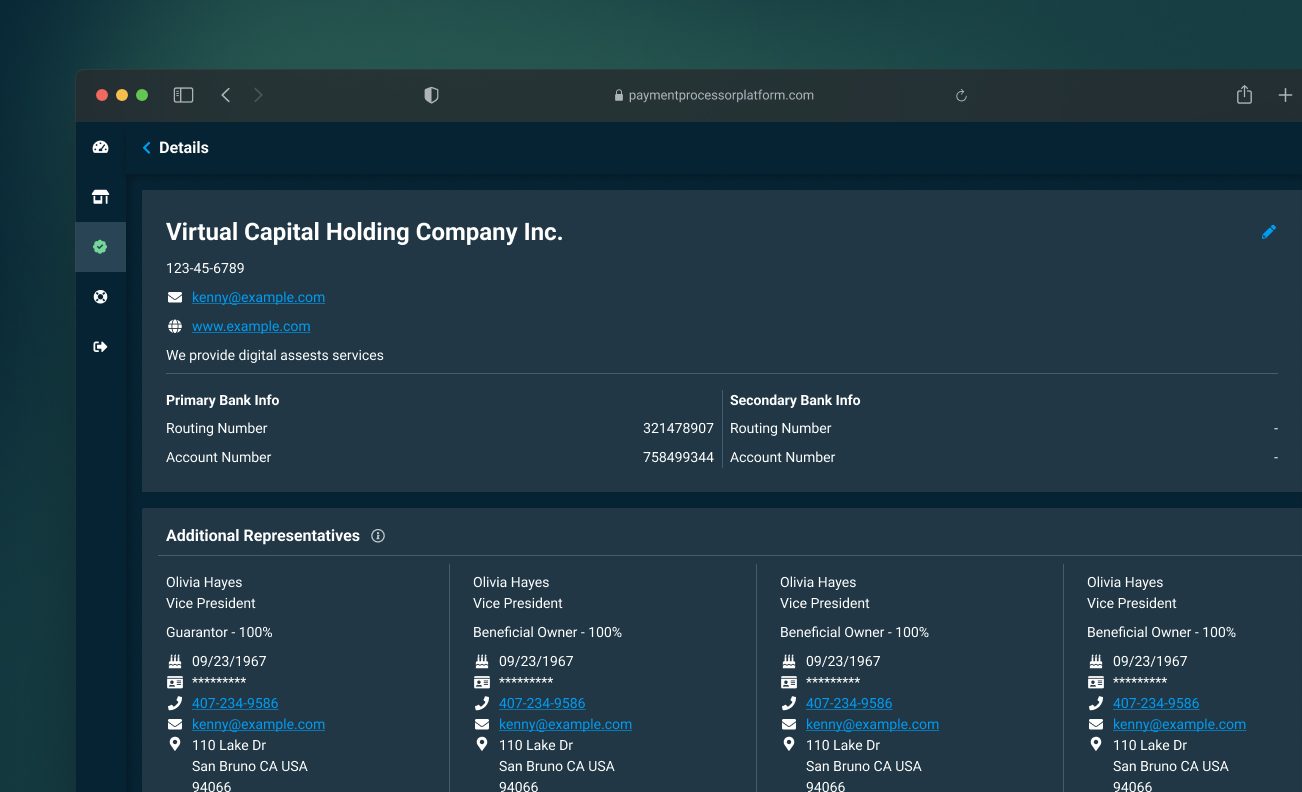Open the support lifebuoy sidebar icon
Viewport: 1302px width, 792px height.
100,297
